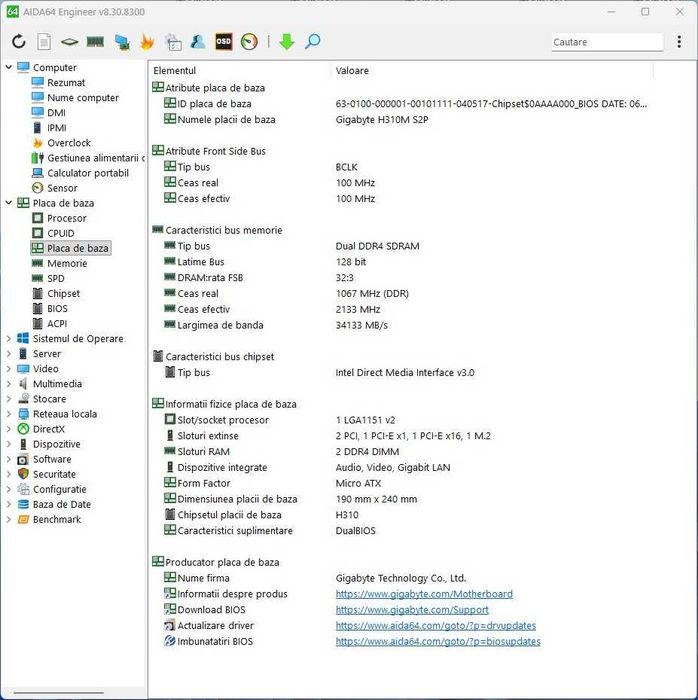Click the Gigabyte H310M S2P value
This screenshot has height=700, width=698.
tap(382, 120)
